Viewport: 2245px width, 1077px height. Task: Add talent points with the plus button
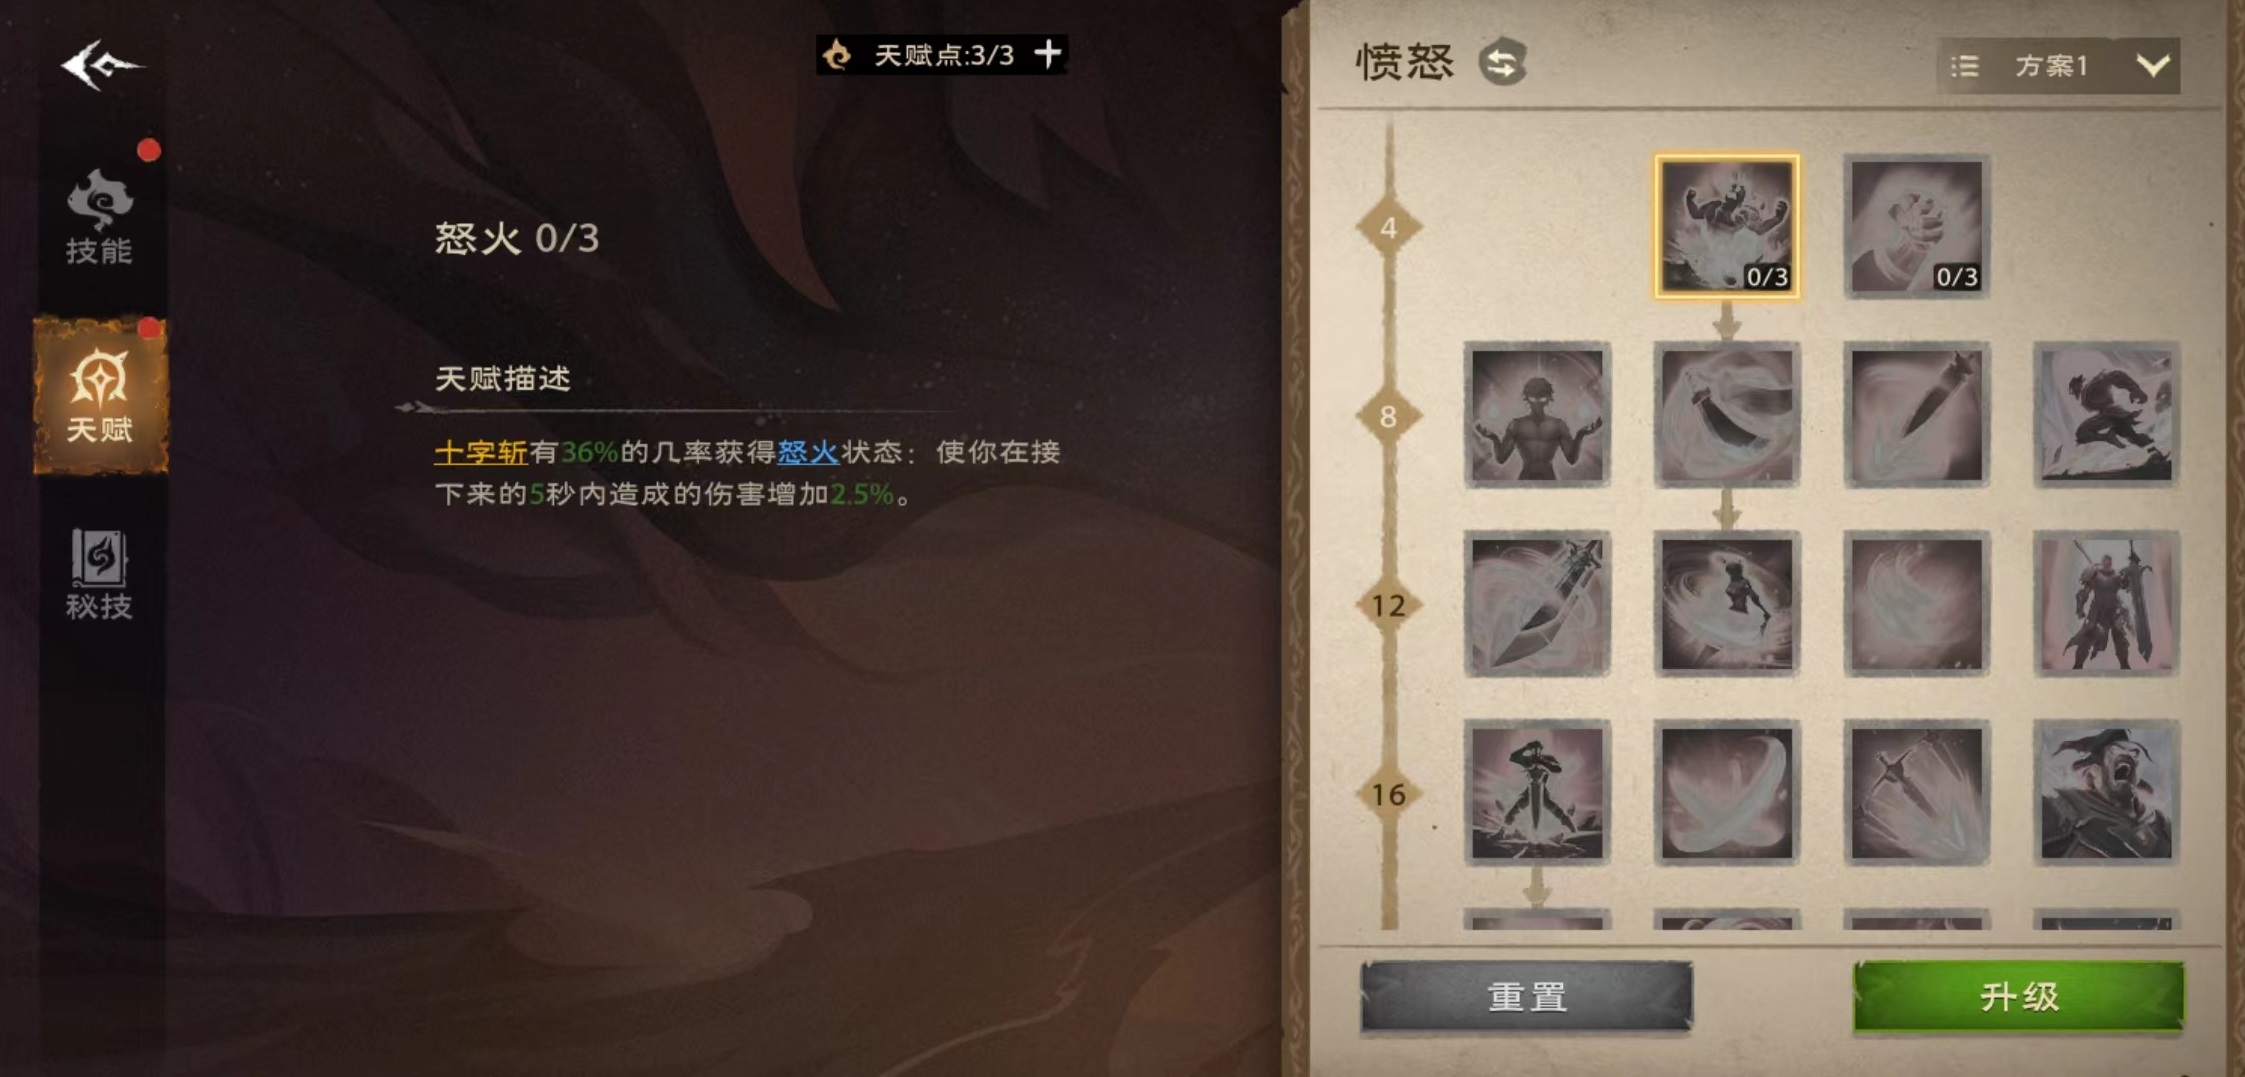[x=1047, y=53]
